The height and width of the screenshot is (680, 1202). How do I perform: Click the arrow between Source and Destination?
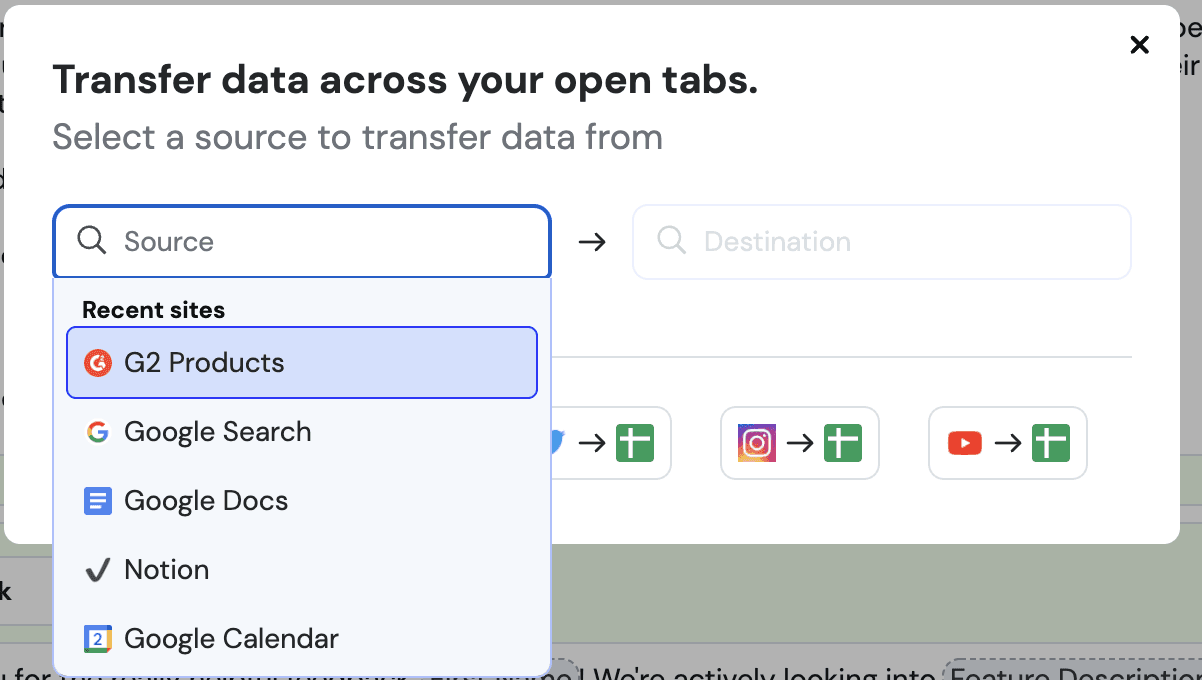(592, 241)
